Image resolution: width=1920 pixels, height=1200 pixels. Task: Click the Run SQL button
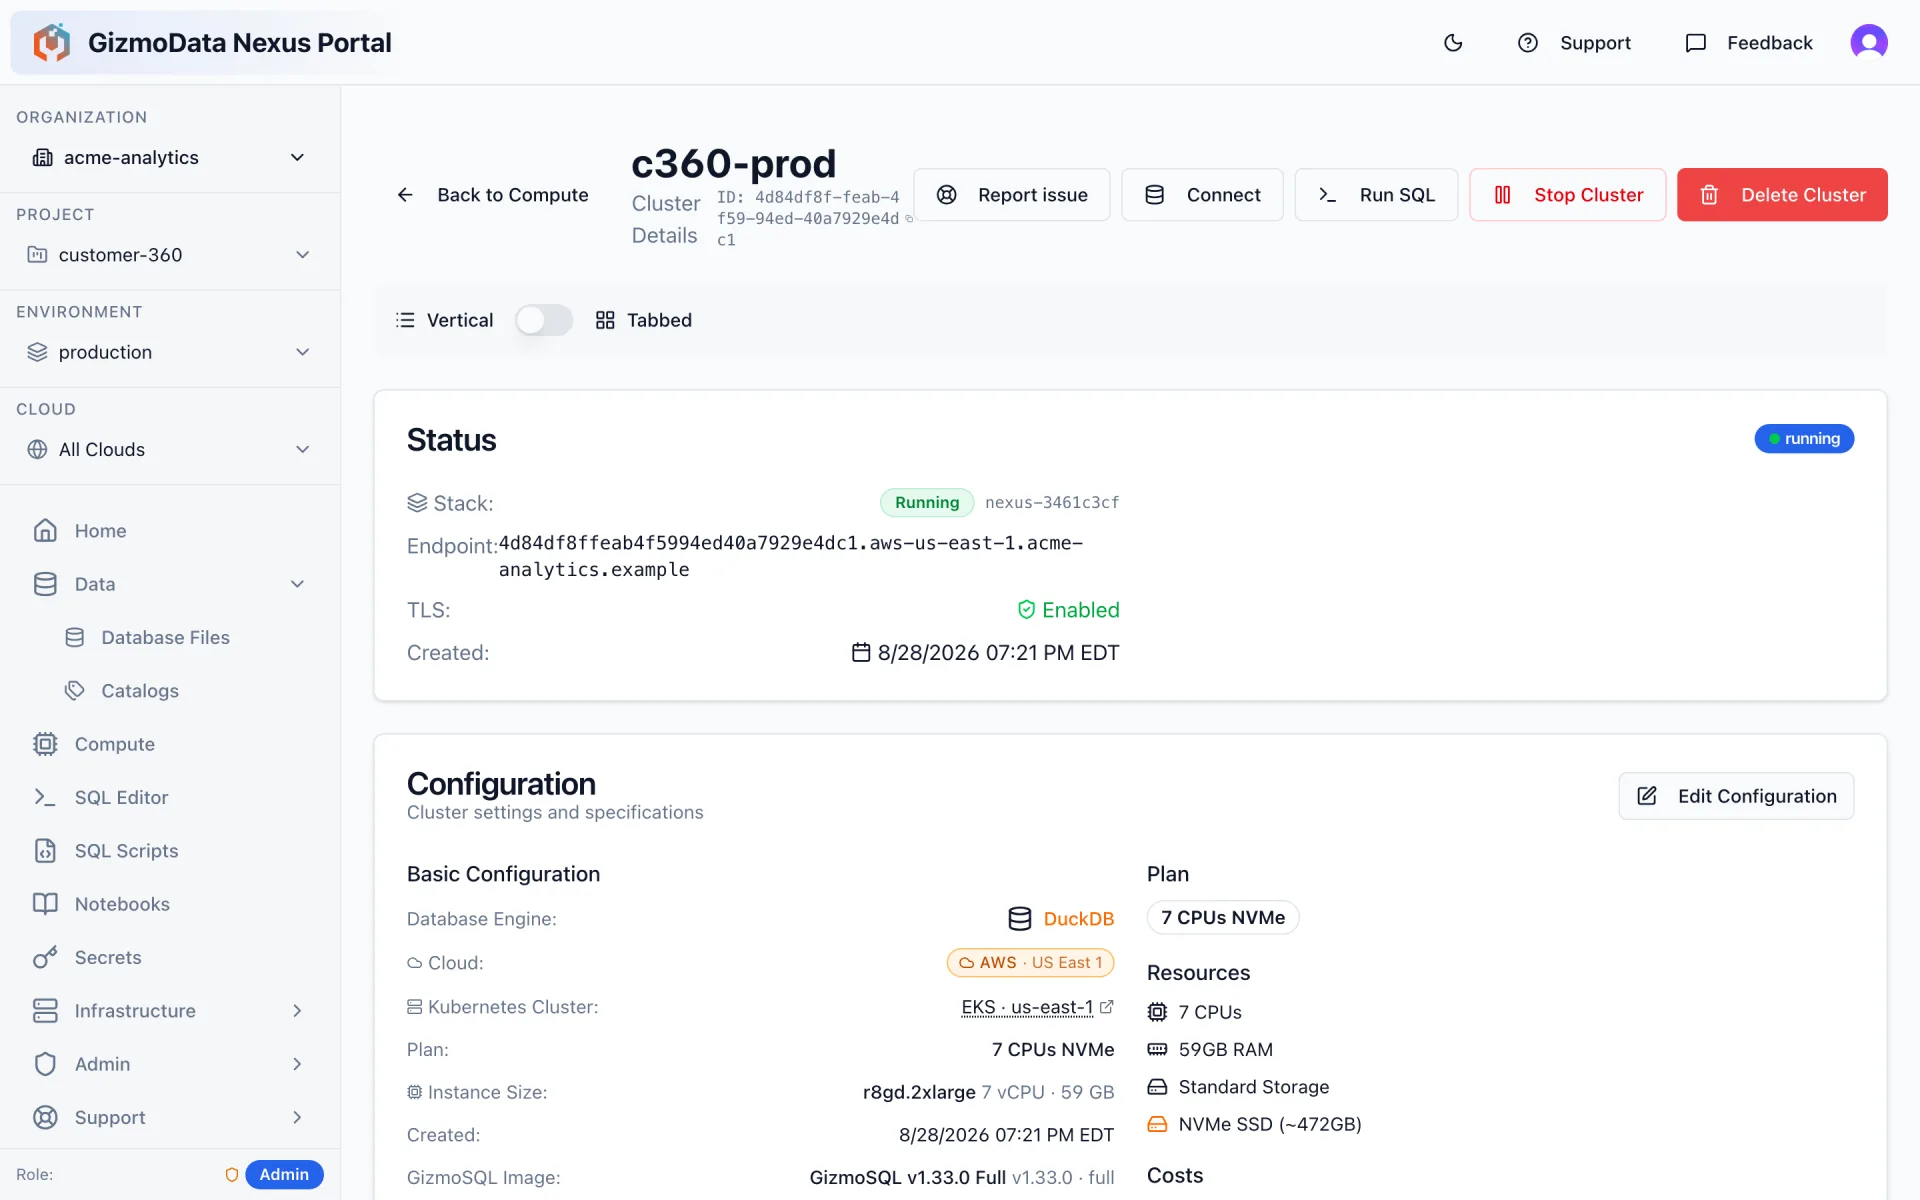coord(1376,195)
